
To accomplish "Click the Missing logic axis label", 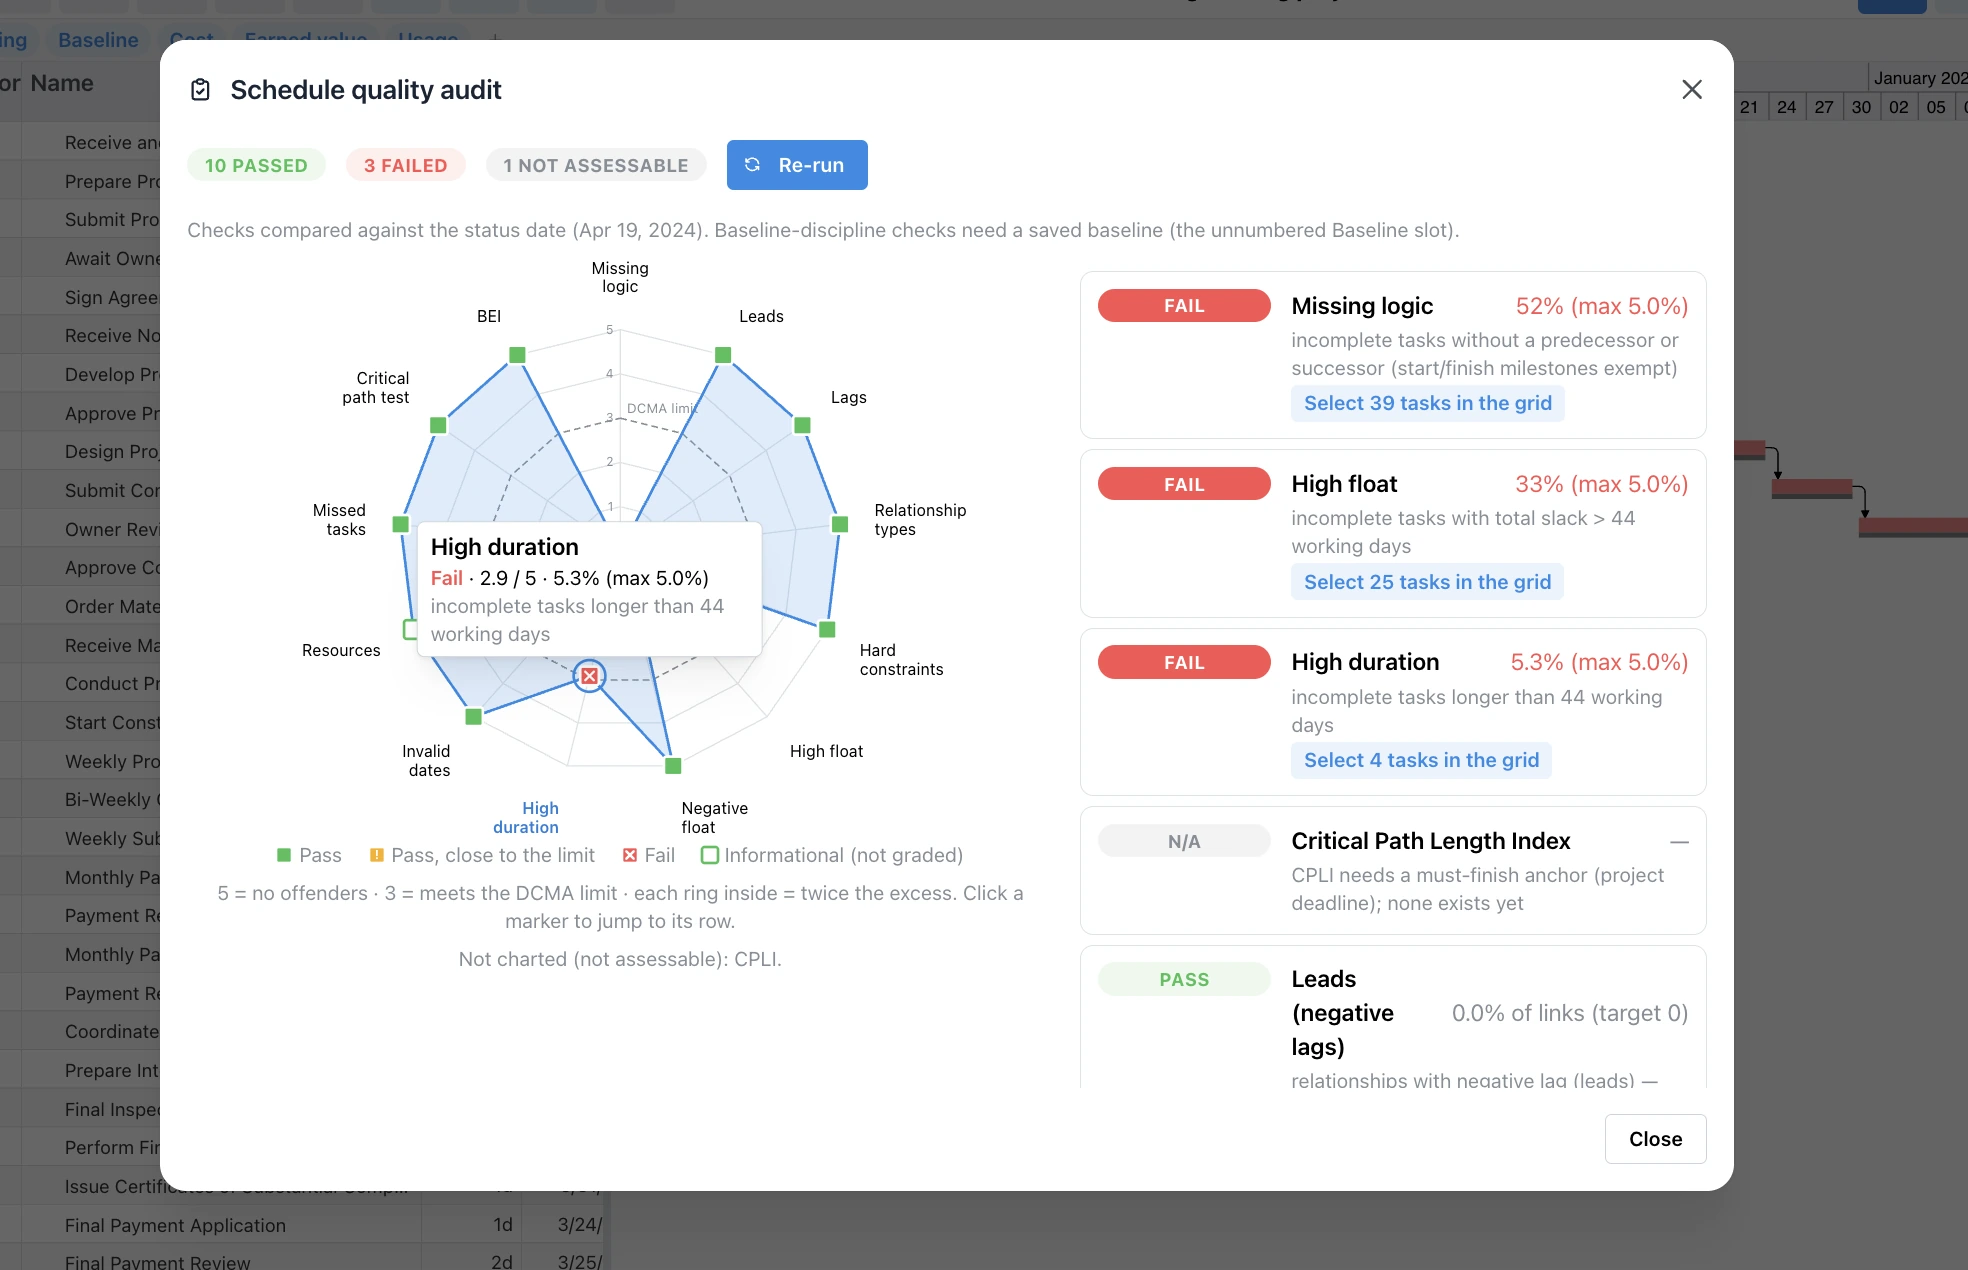I will [x=620, y=277].
